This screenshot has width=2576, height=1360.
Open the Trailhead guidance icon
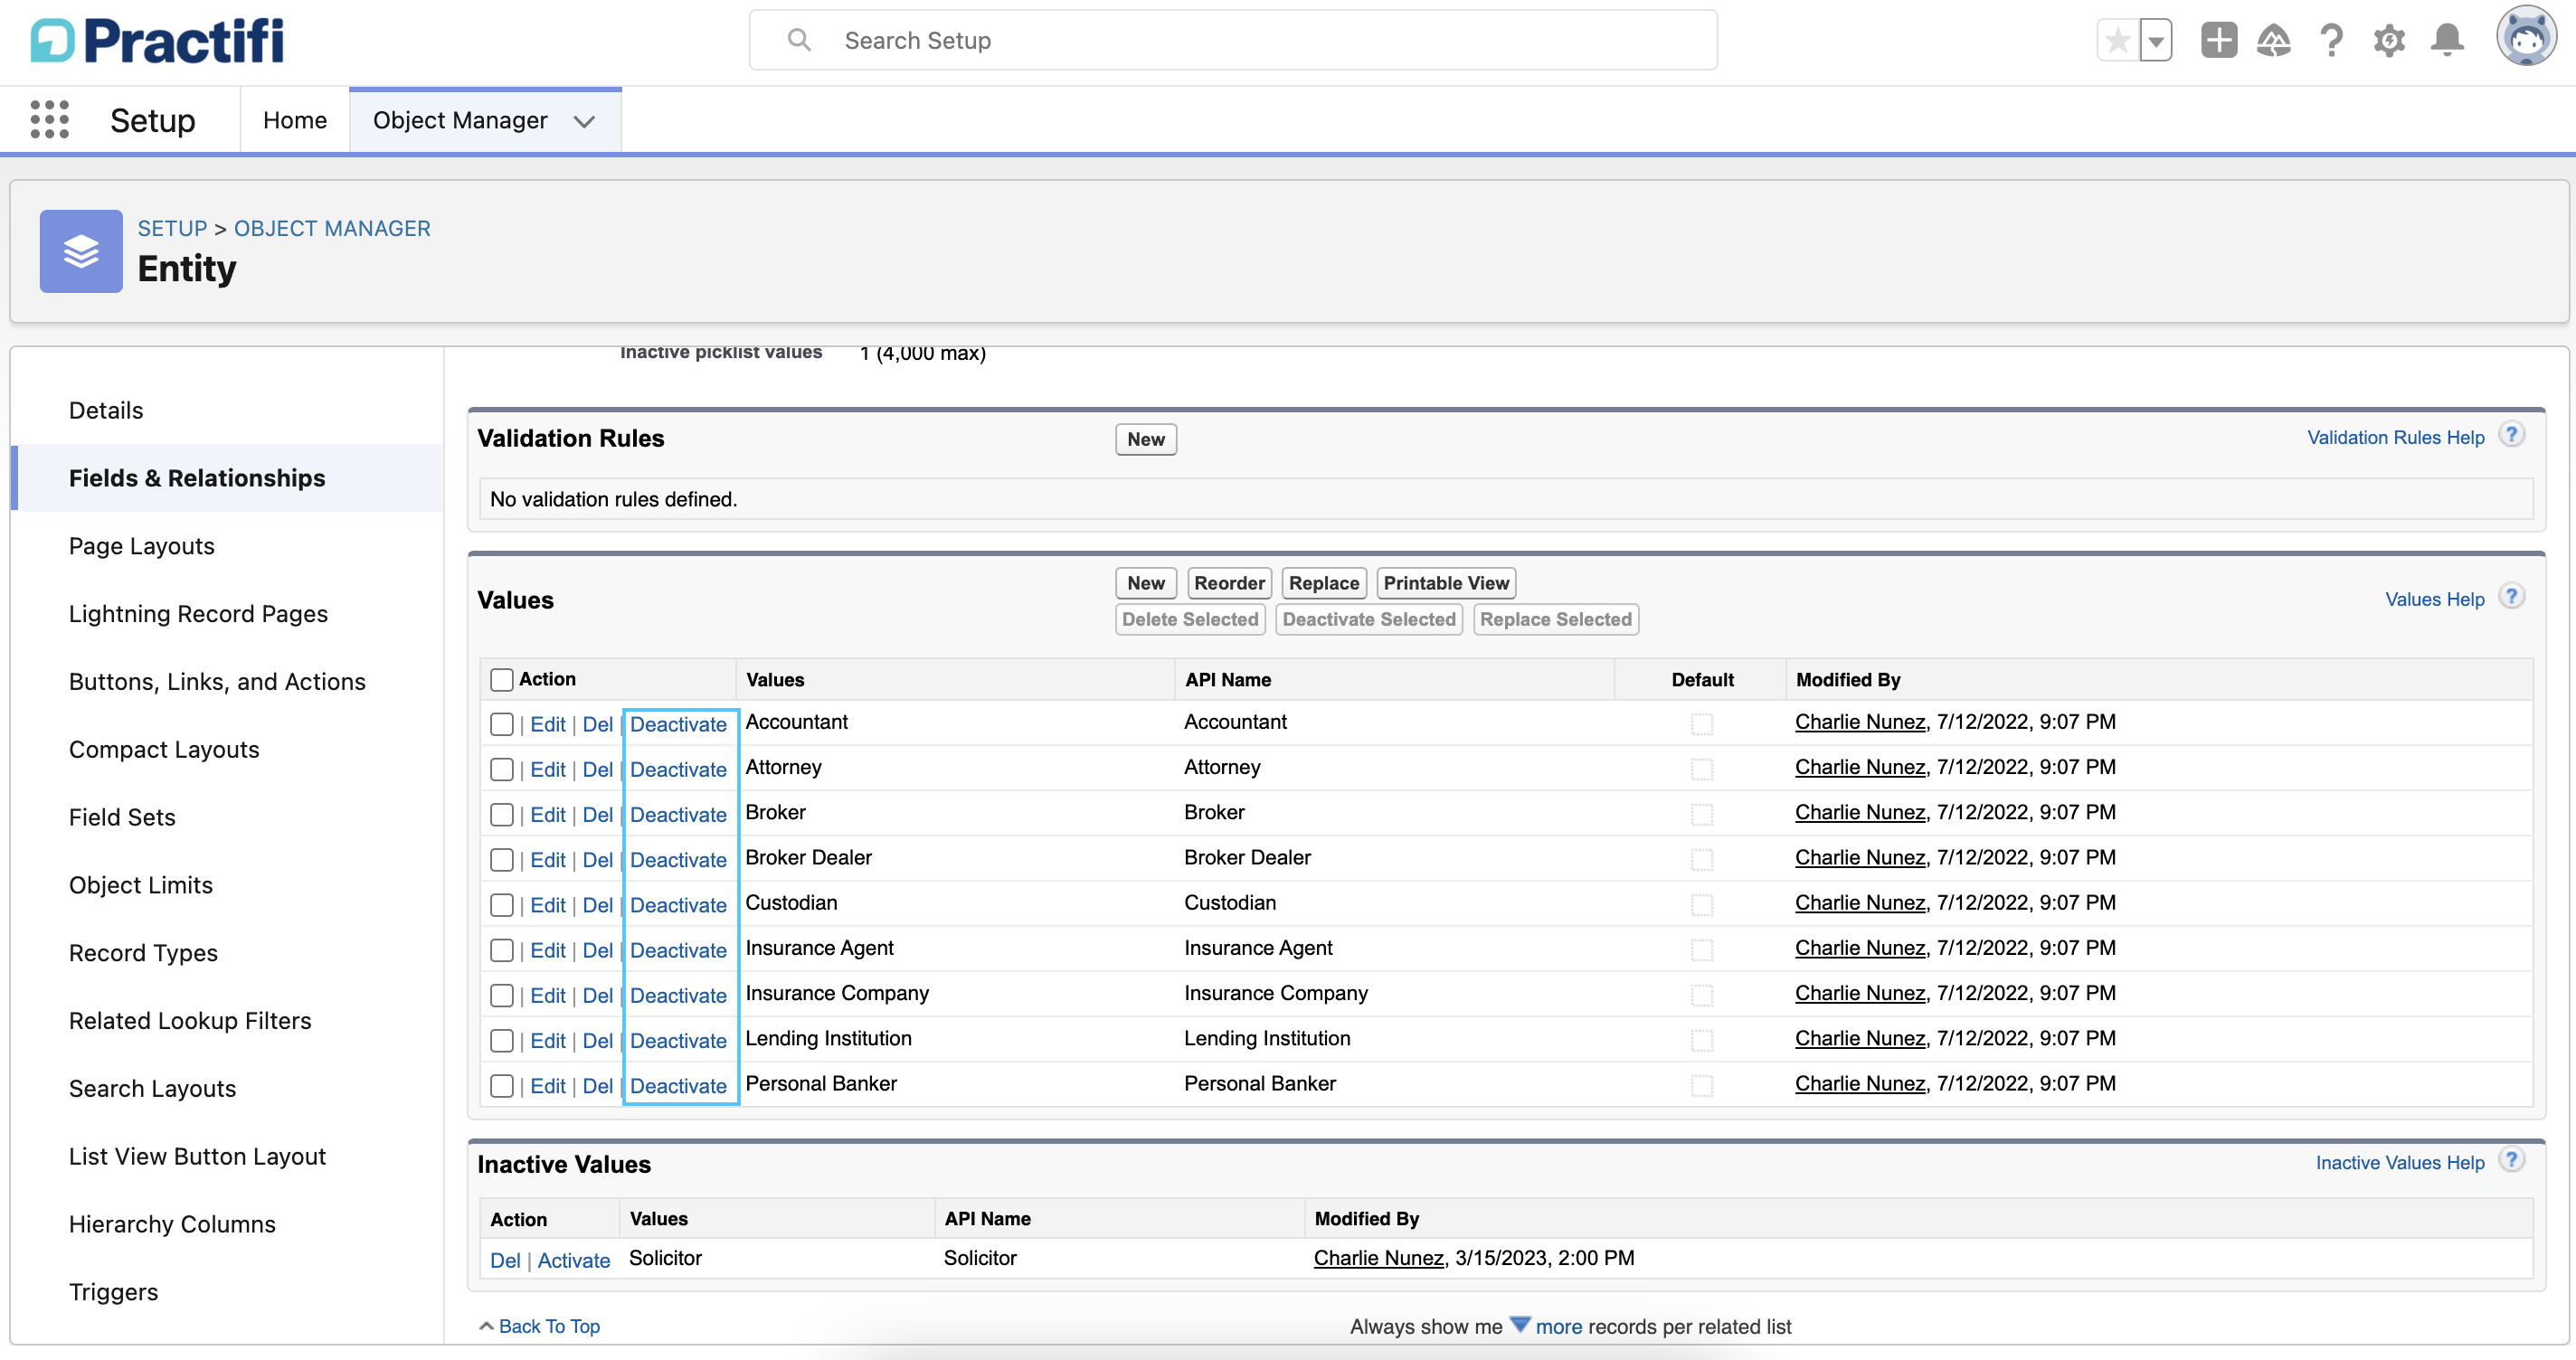pyautogui.click(x=2273, y=41)
